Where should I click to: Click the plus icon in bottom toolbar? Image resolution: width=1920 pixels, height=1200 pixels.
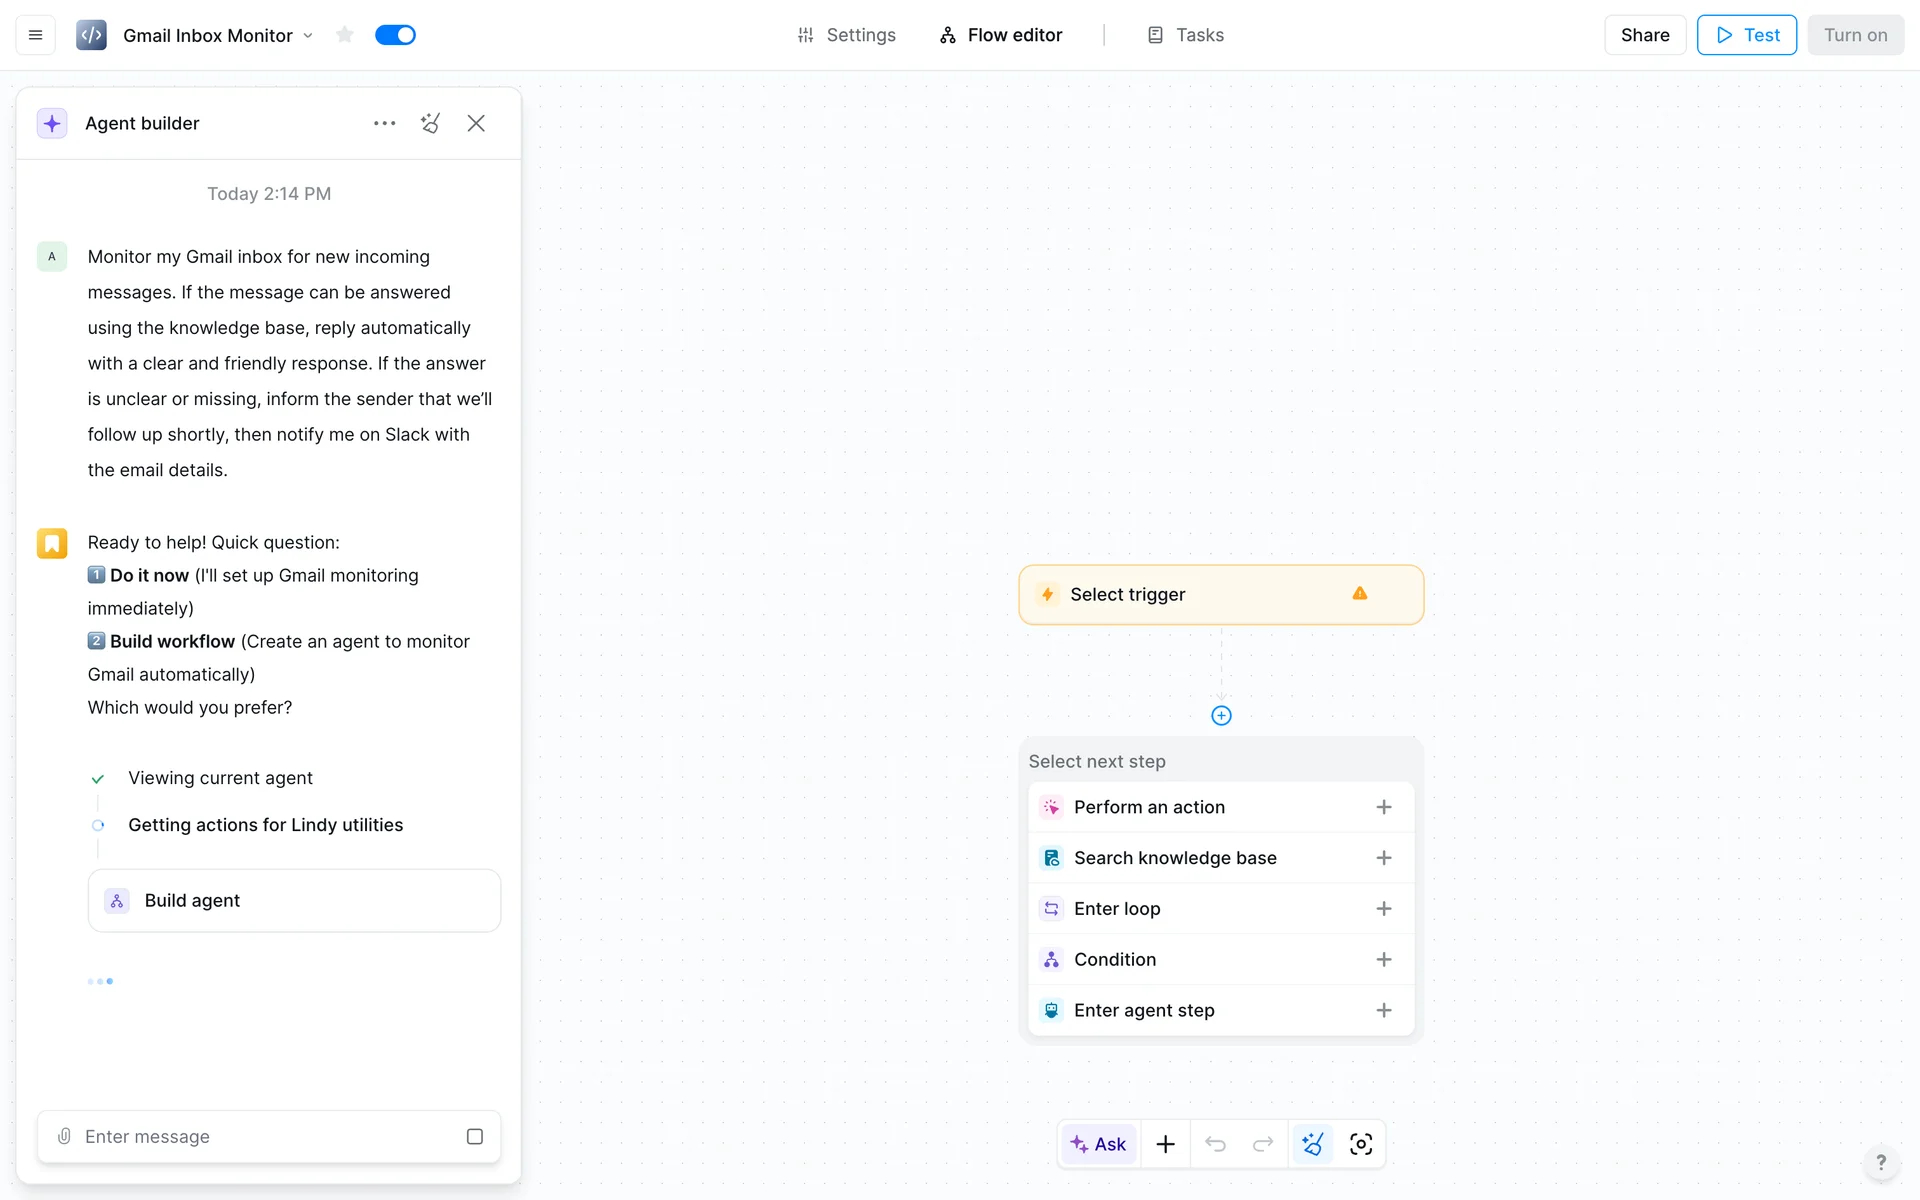[x=1165, y=1144]
